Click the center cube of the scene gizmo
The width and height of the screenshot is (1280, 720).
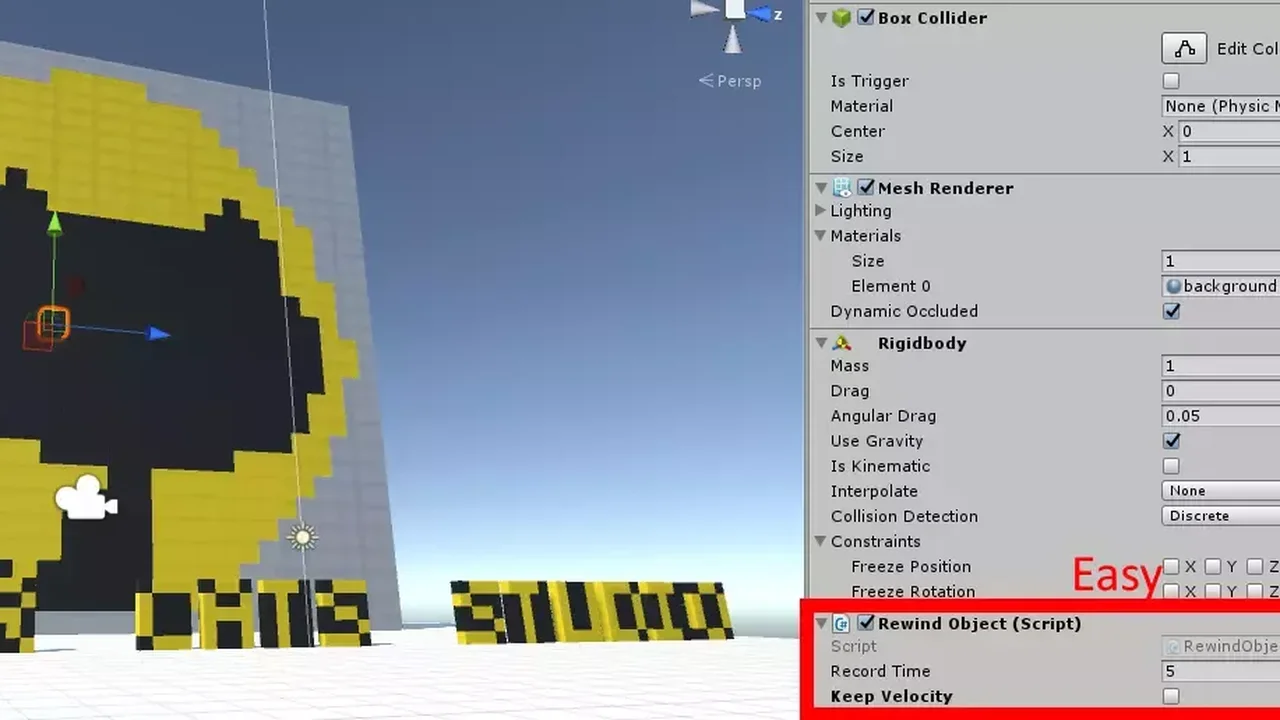coord(735,9)
